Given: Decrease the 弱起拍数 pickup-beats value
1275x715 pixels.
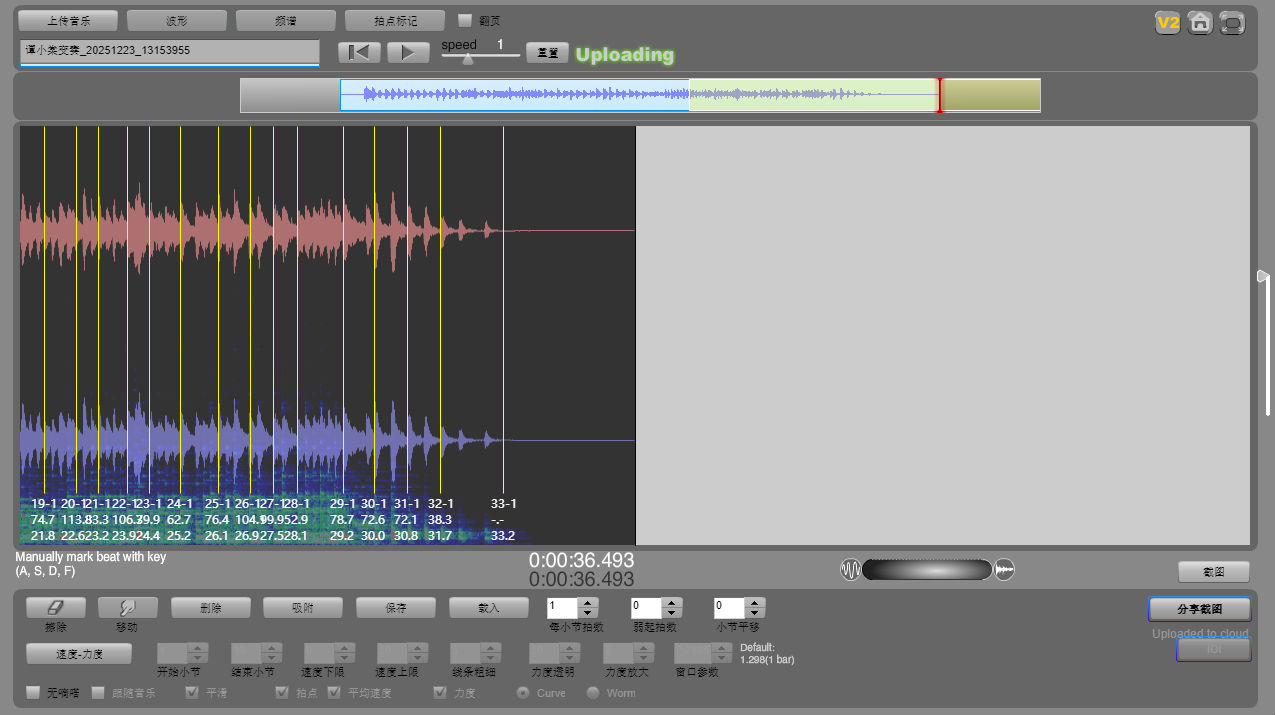Looking at the screenshot, I should point(672,612).
